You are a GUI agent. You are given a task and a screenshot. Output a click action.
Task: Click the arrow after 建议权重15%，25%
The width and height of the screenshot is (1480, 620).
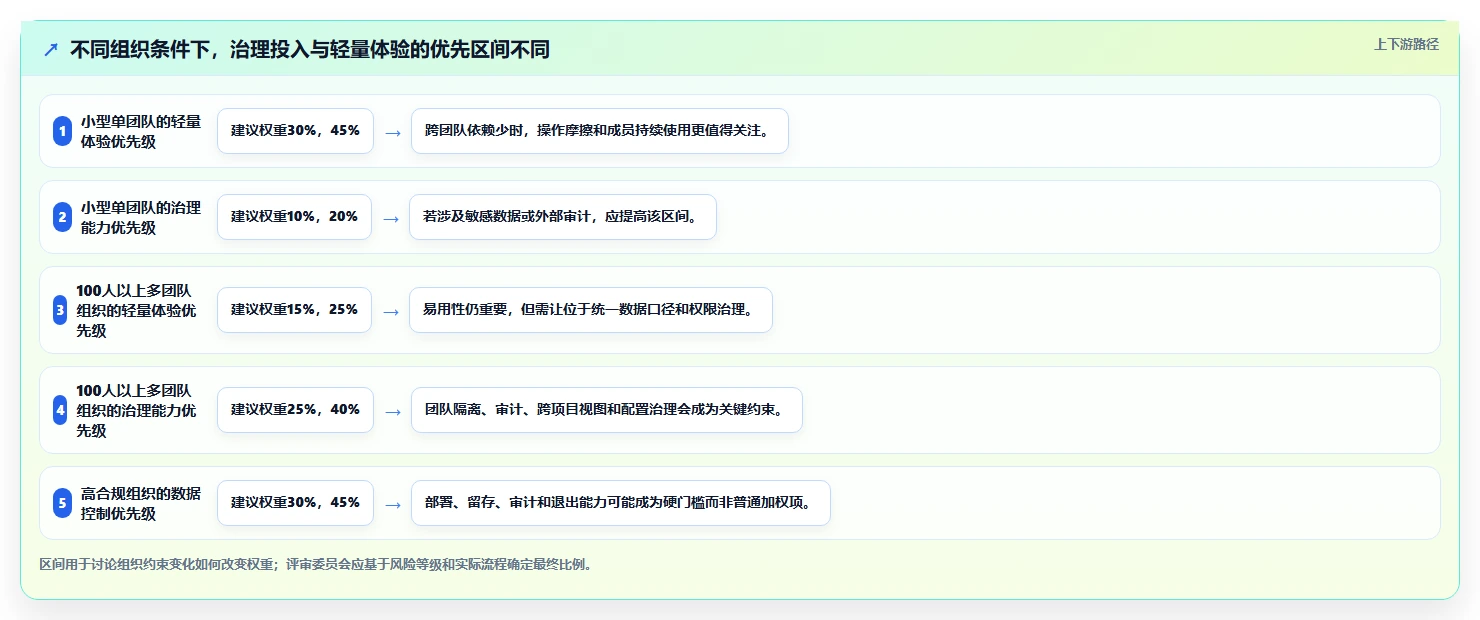tap(391, 311)
